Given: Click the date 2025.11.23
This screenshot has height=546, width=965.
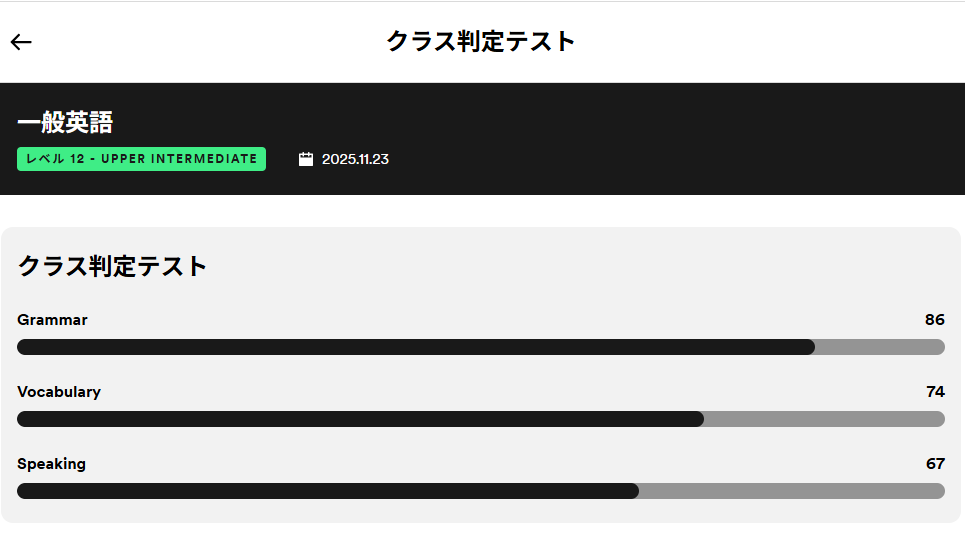Looking at the screenshot, I should coord(355,159).
